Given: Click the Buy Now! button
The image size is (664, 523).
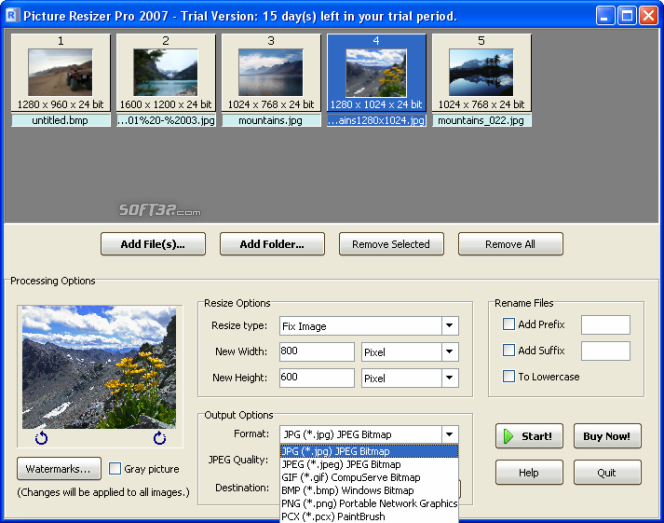Looking at the screenshot, I should pyautogui.click(x=607, y=436).
